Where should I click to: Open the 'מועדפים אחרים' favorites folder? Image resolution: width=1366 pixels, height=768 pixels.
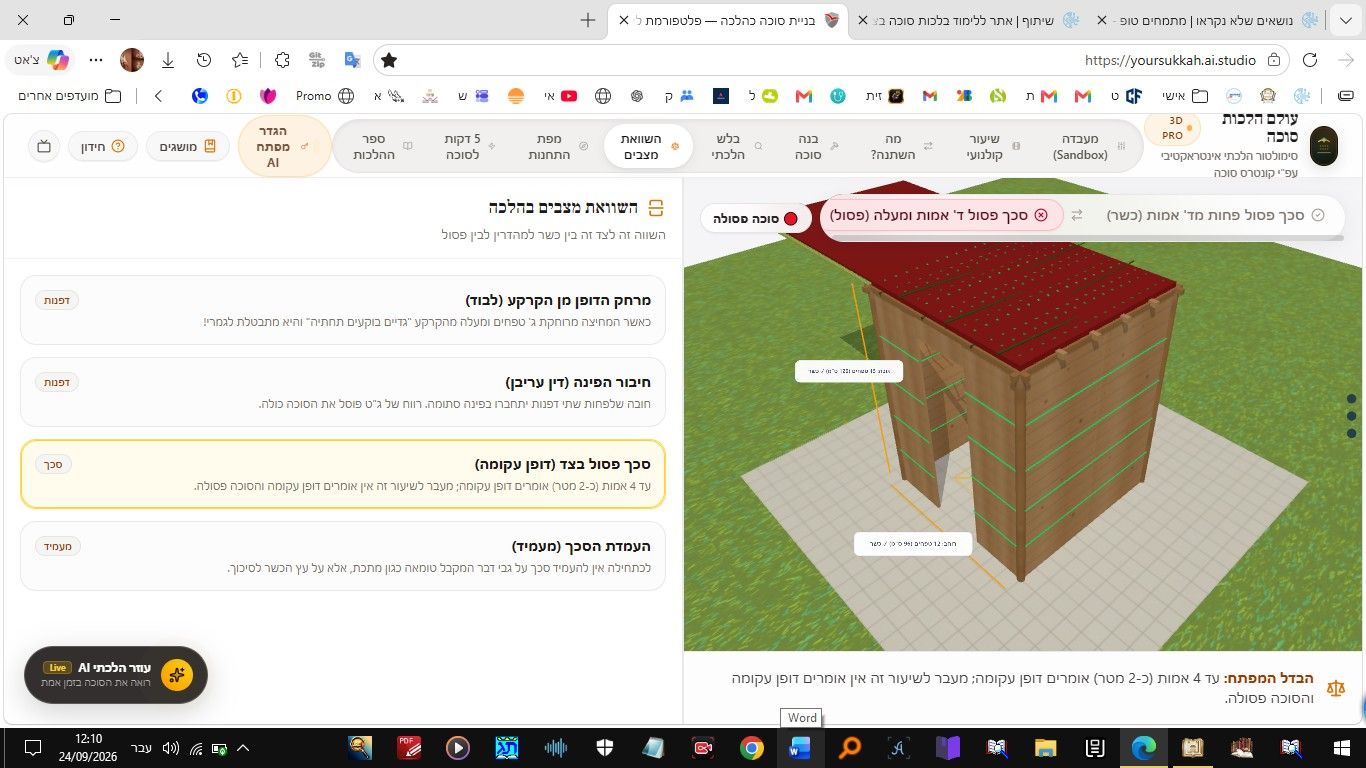pos(70,96)
